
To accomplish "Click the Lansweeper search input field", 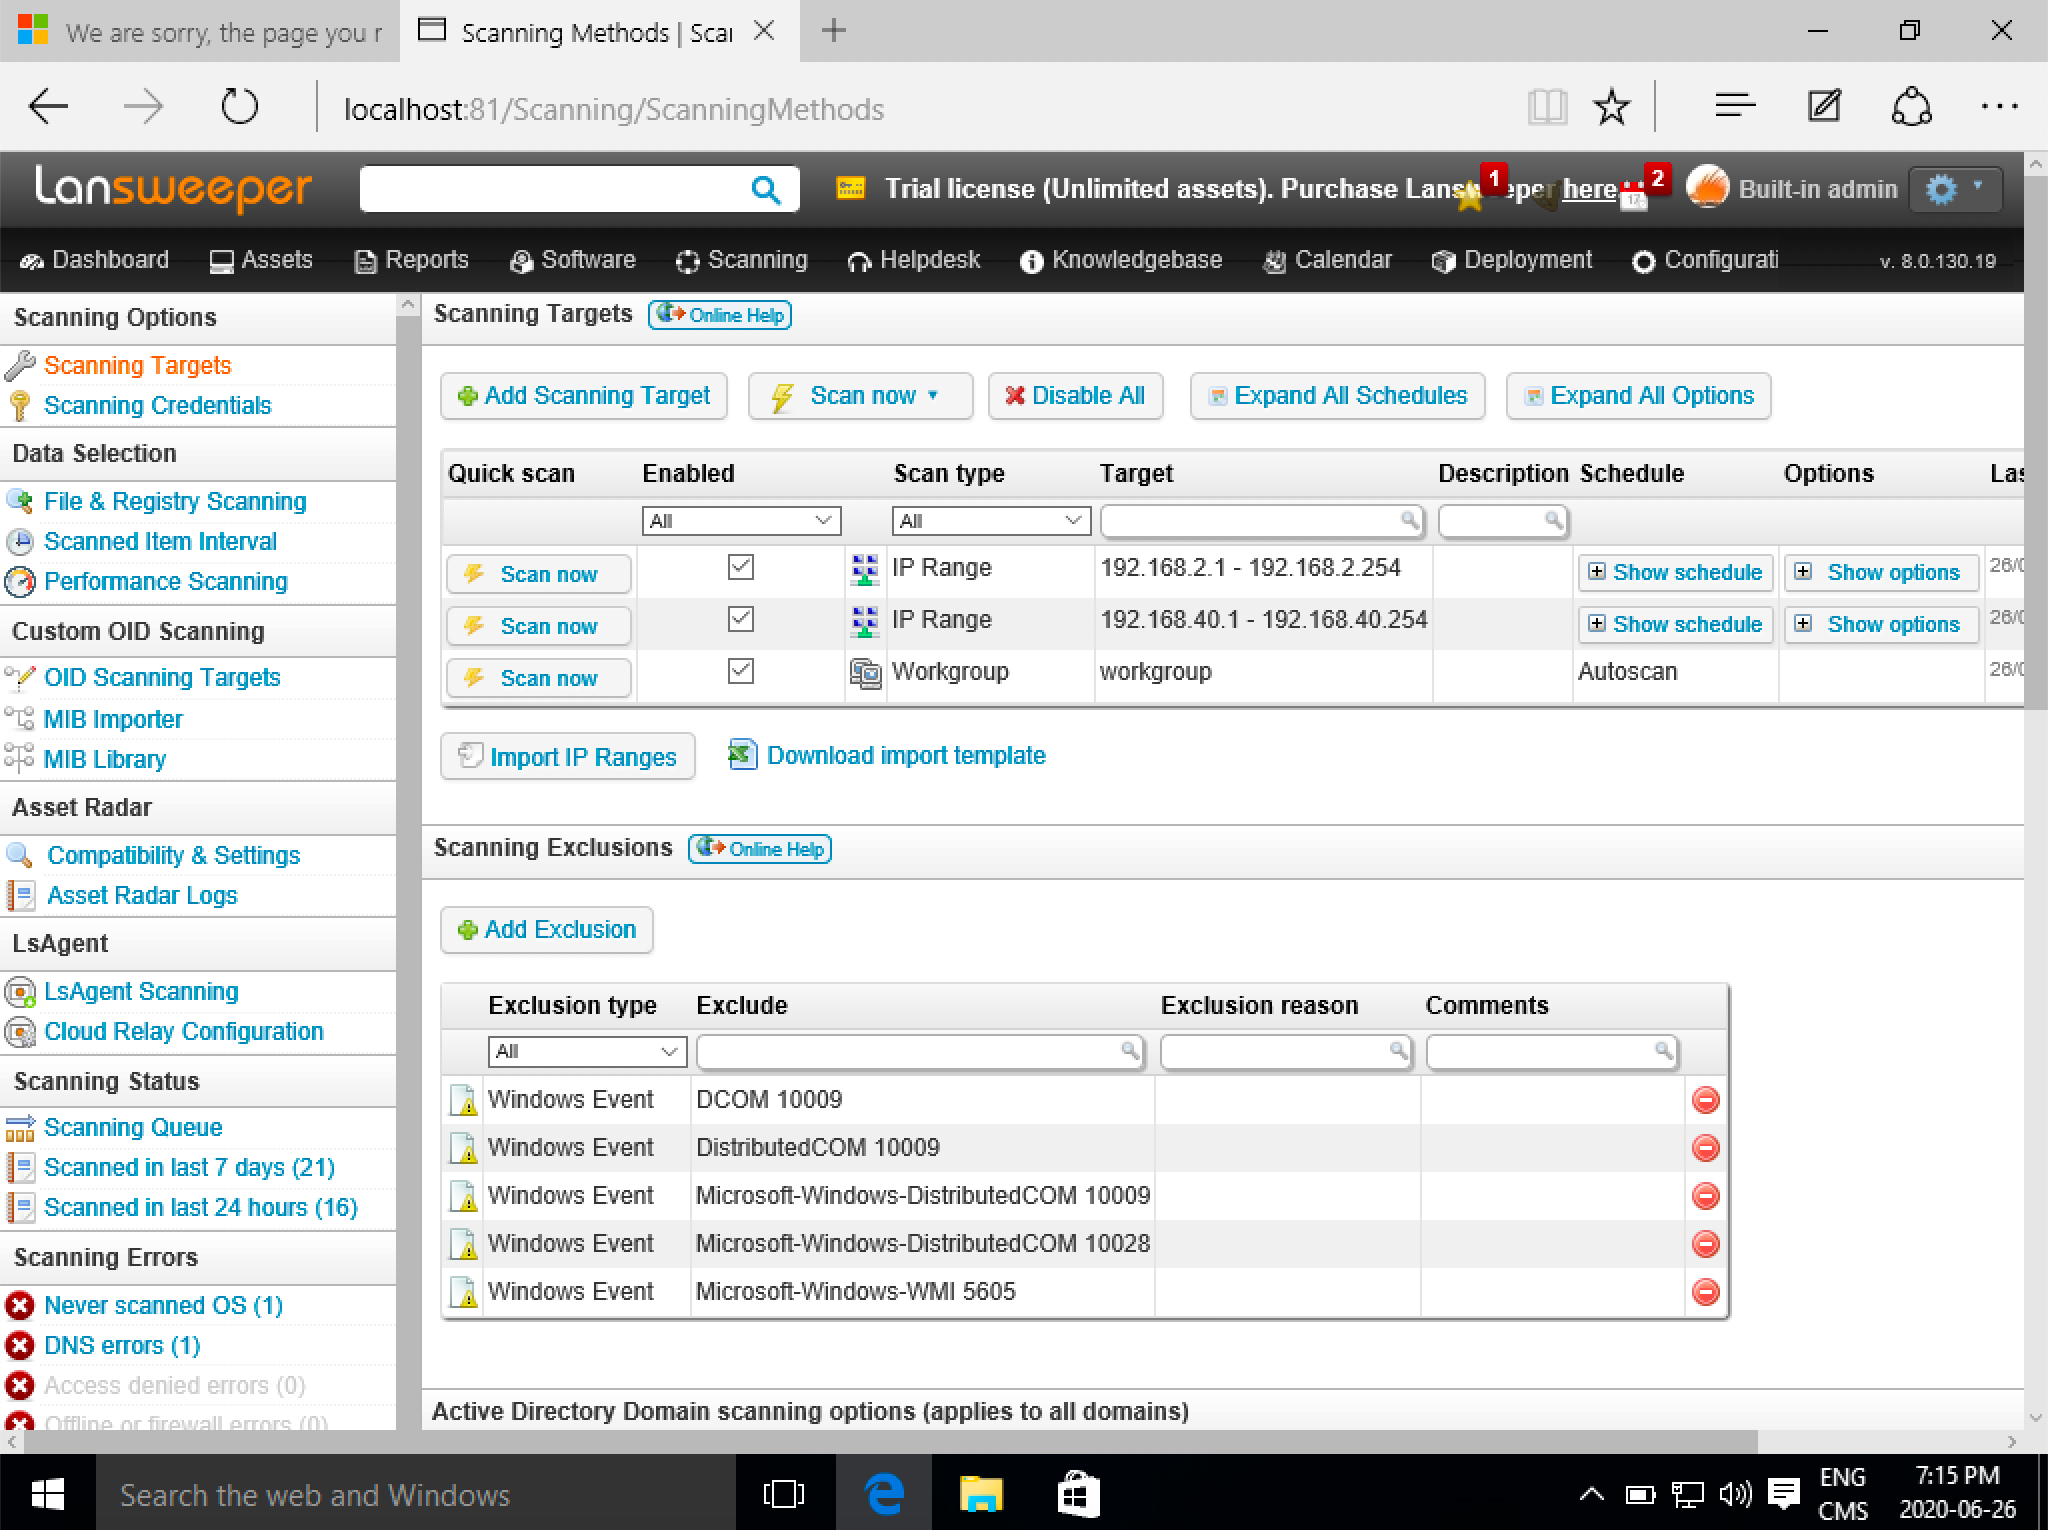I will click(x=555, y=189).
